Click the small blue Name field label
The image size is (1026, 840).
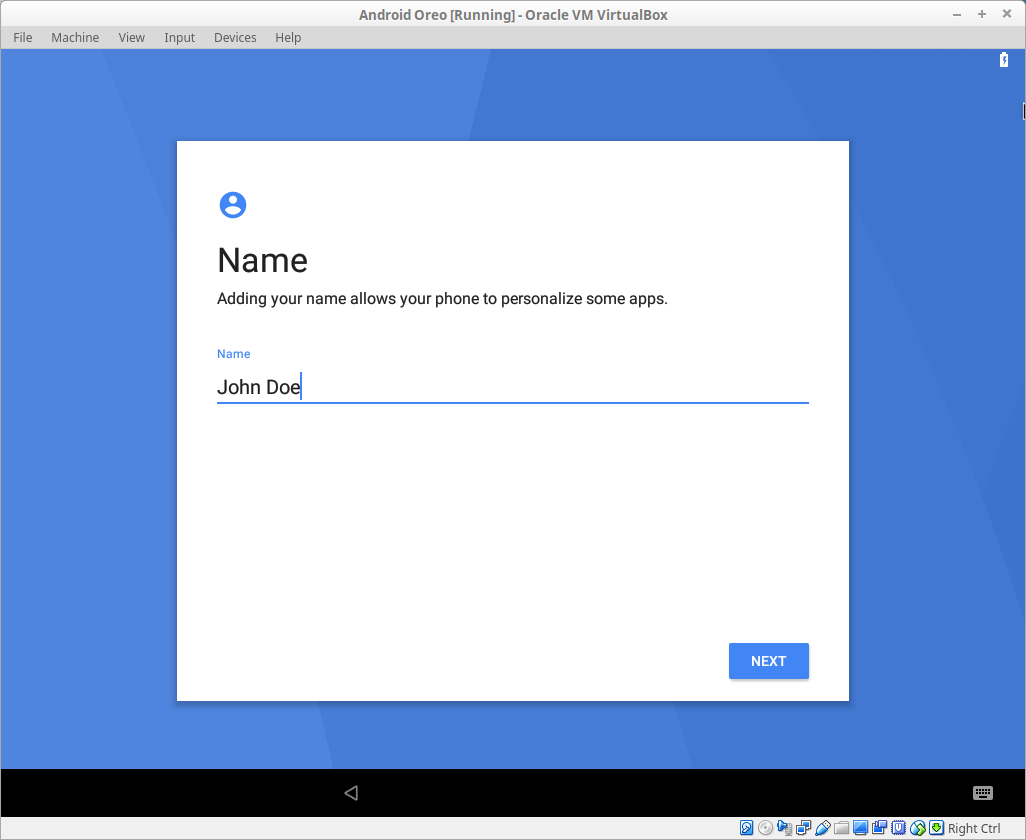pyautogui.click(x=234, y=354)
